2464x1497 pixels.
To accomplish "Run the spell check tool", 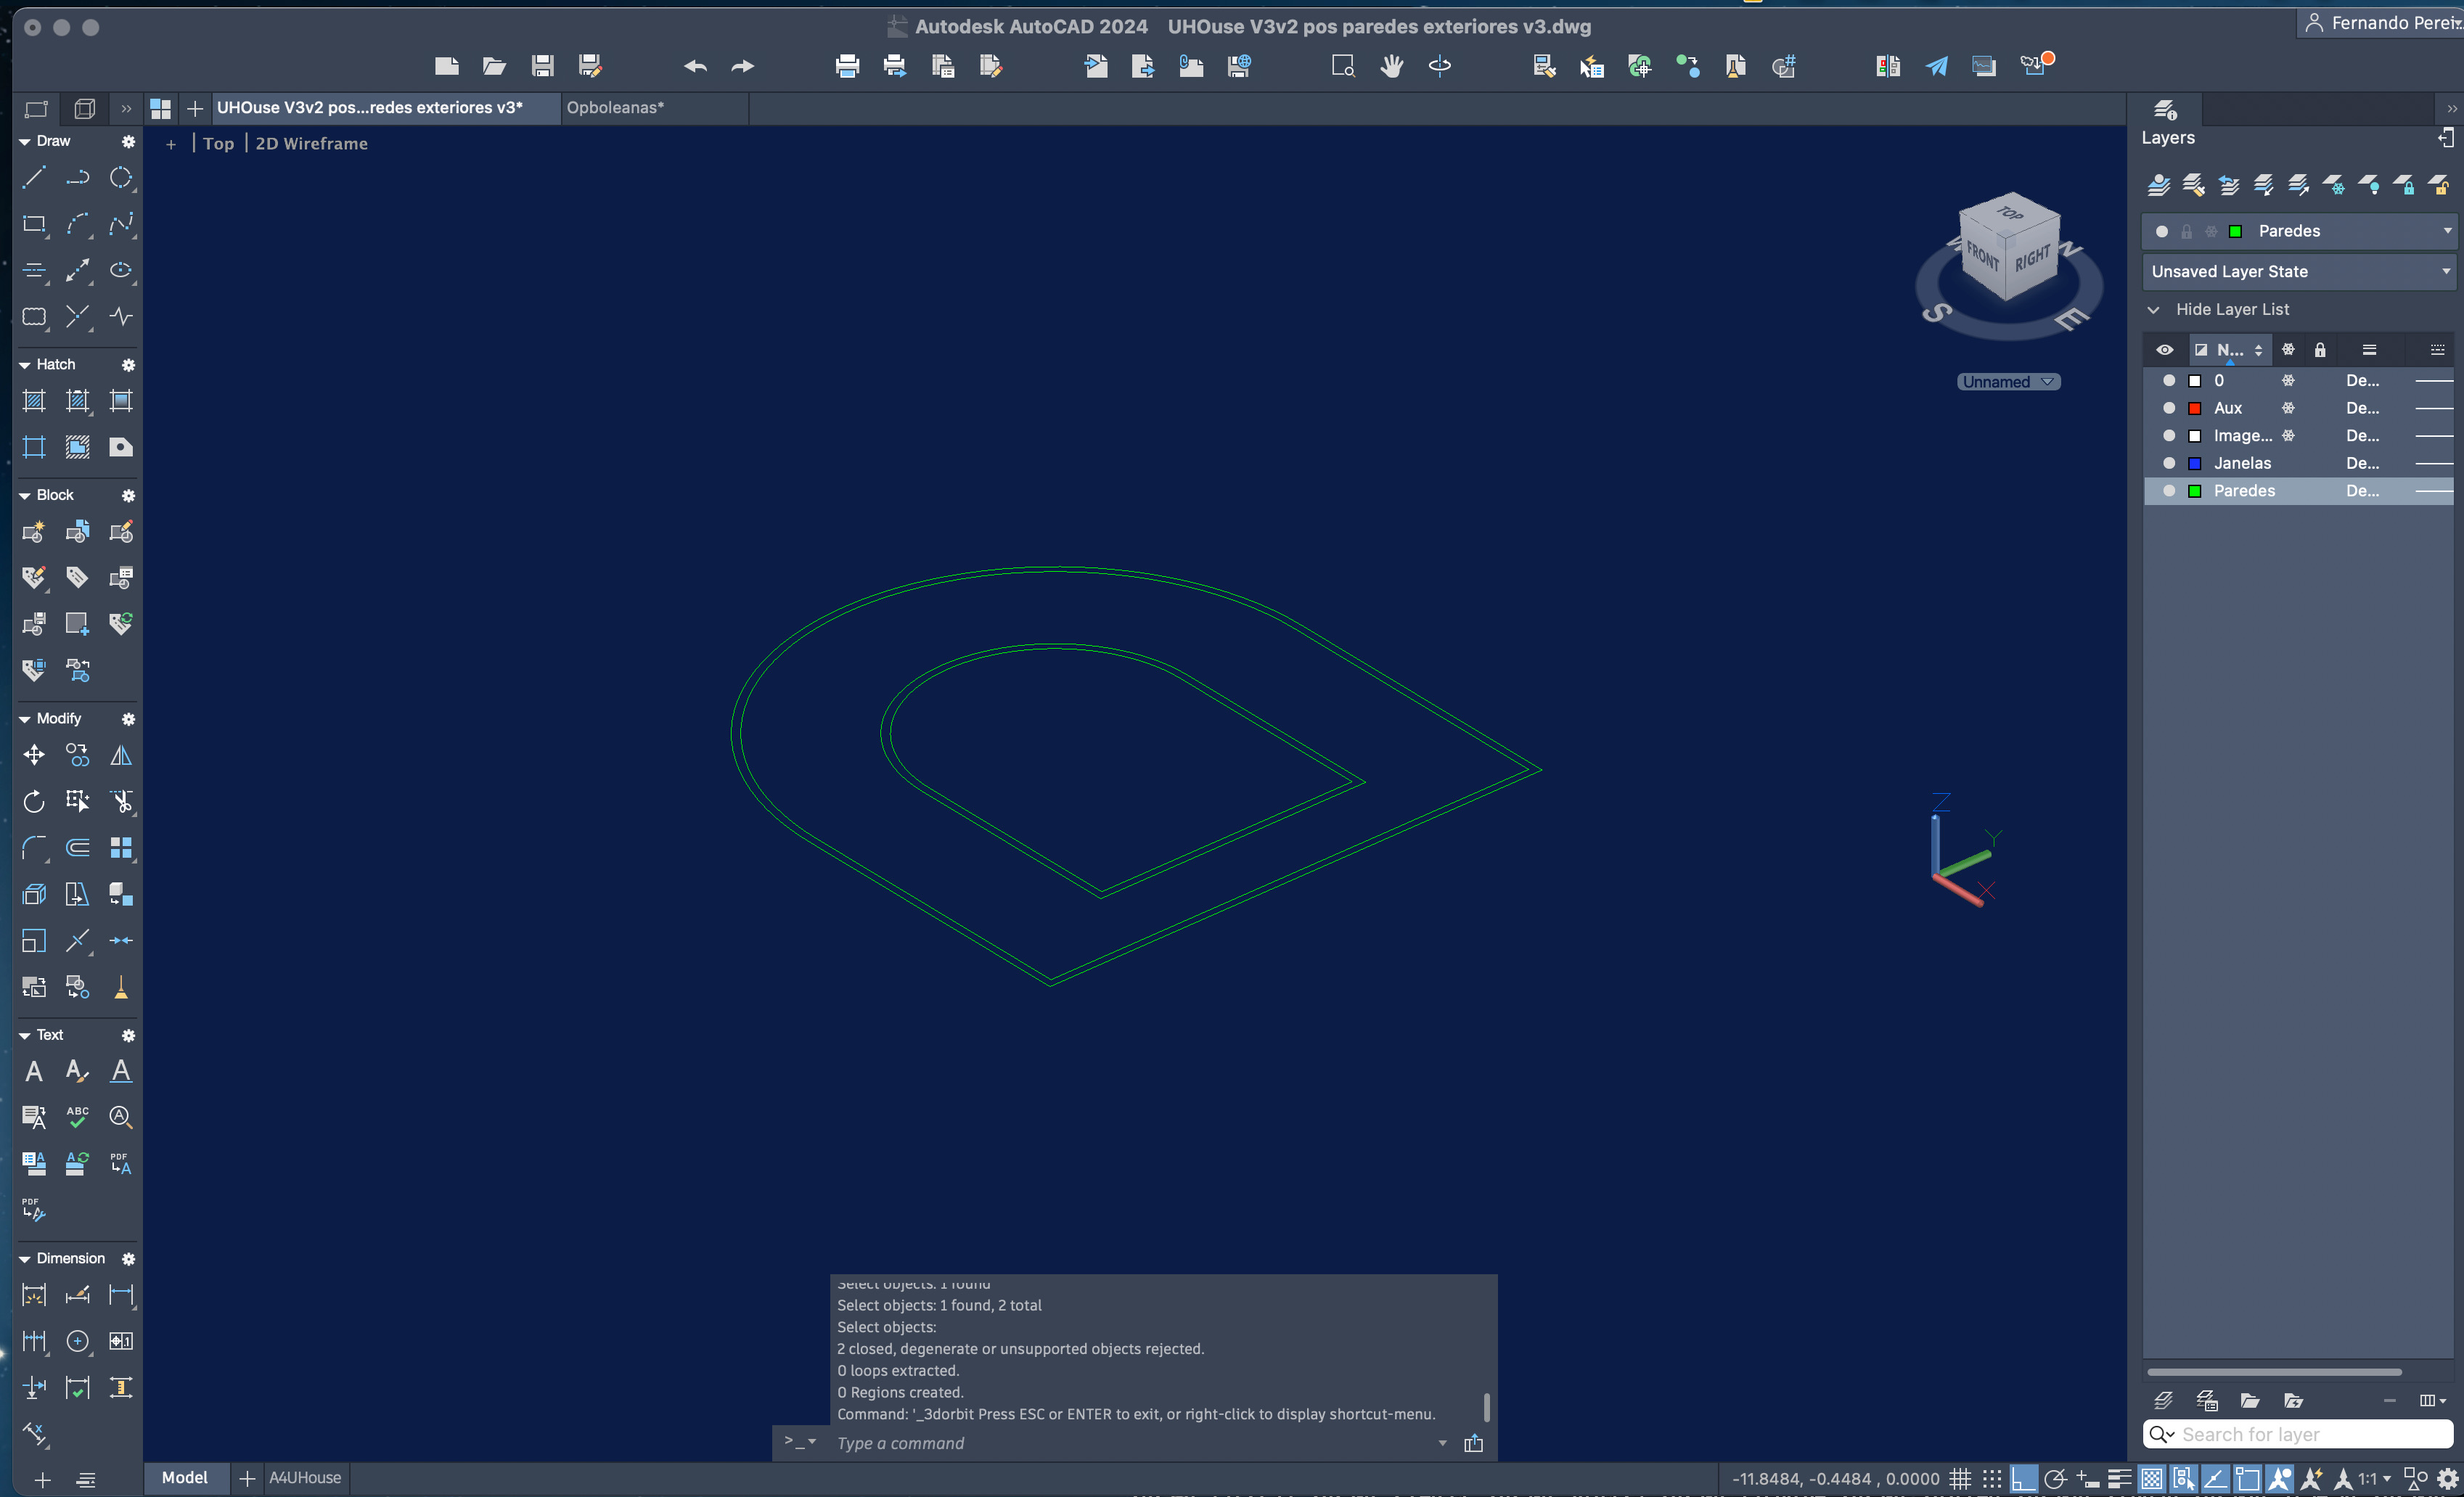I will pyautogui.click(x=78, y=1117).
